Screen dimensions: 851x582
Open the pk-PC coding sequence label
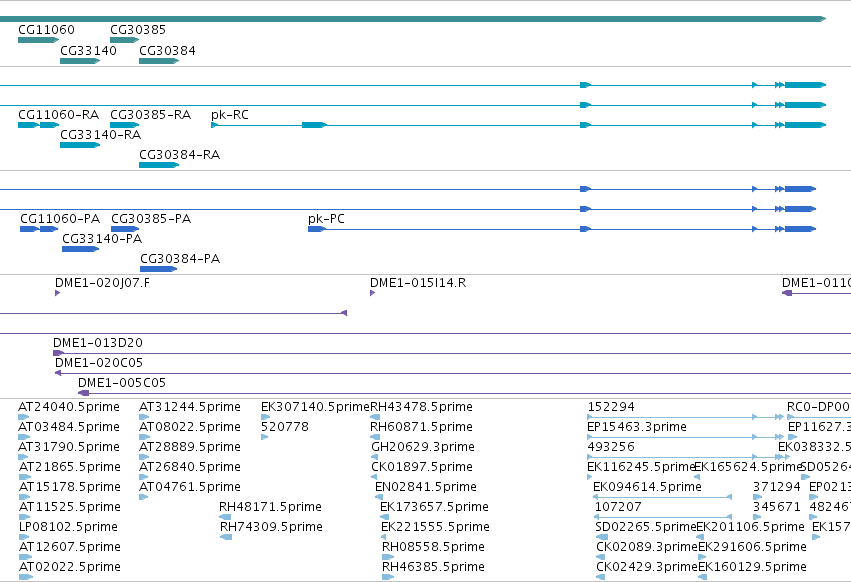pos(326,219)
